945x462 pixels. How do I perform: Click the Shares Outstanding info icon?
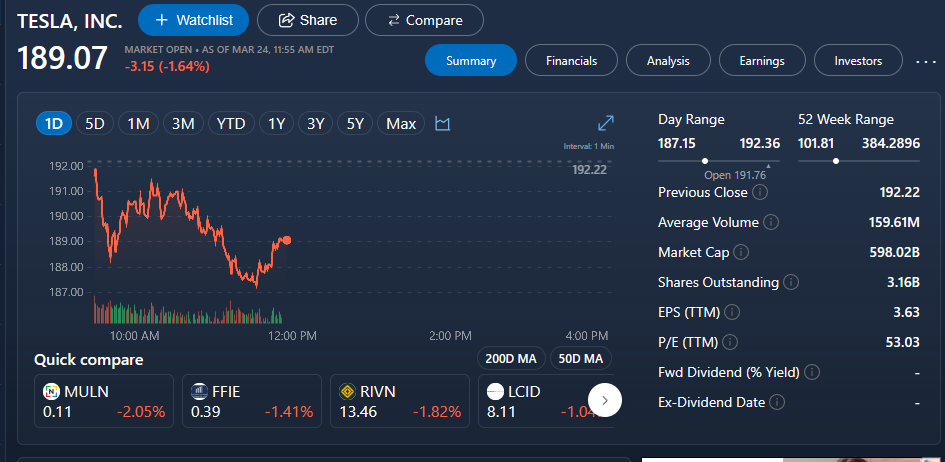[791, 282]
